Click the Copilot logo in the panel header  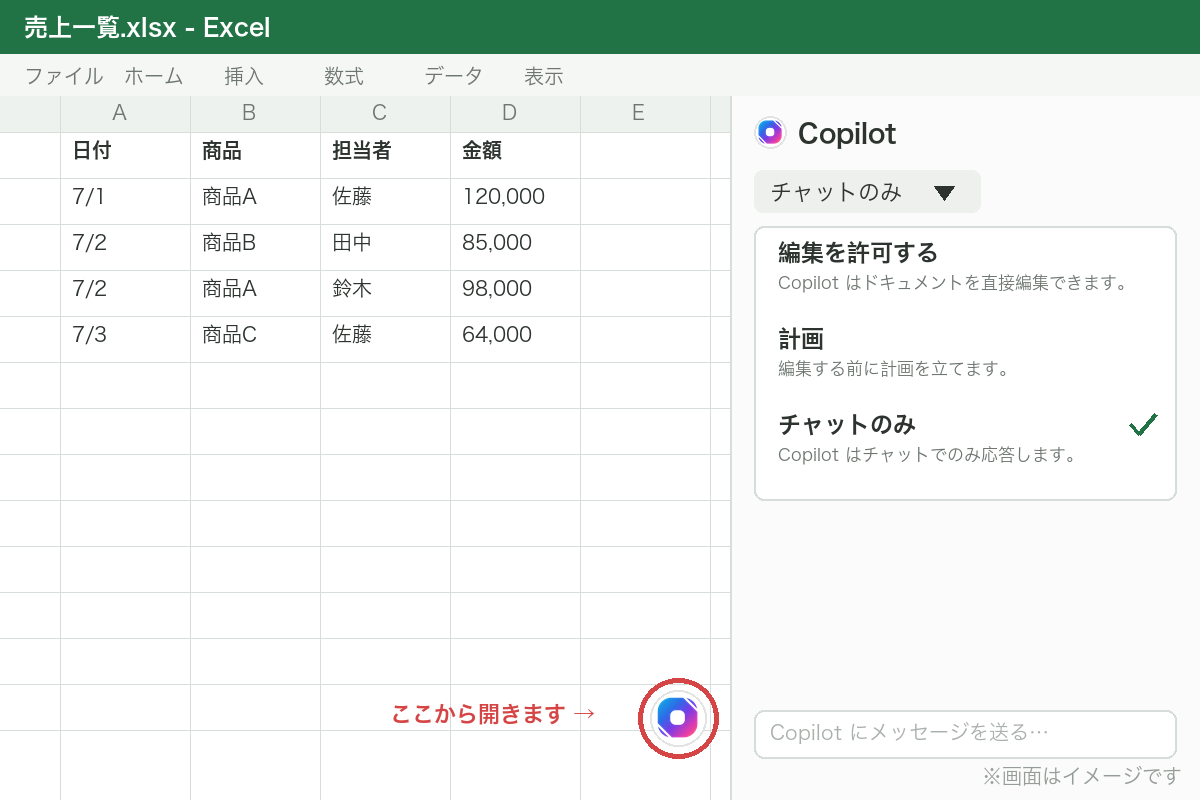tap(770, 132)
